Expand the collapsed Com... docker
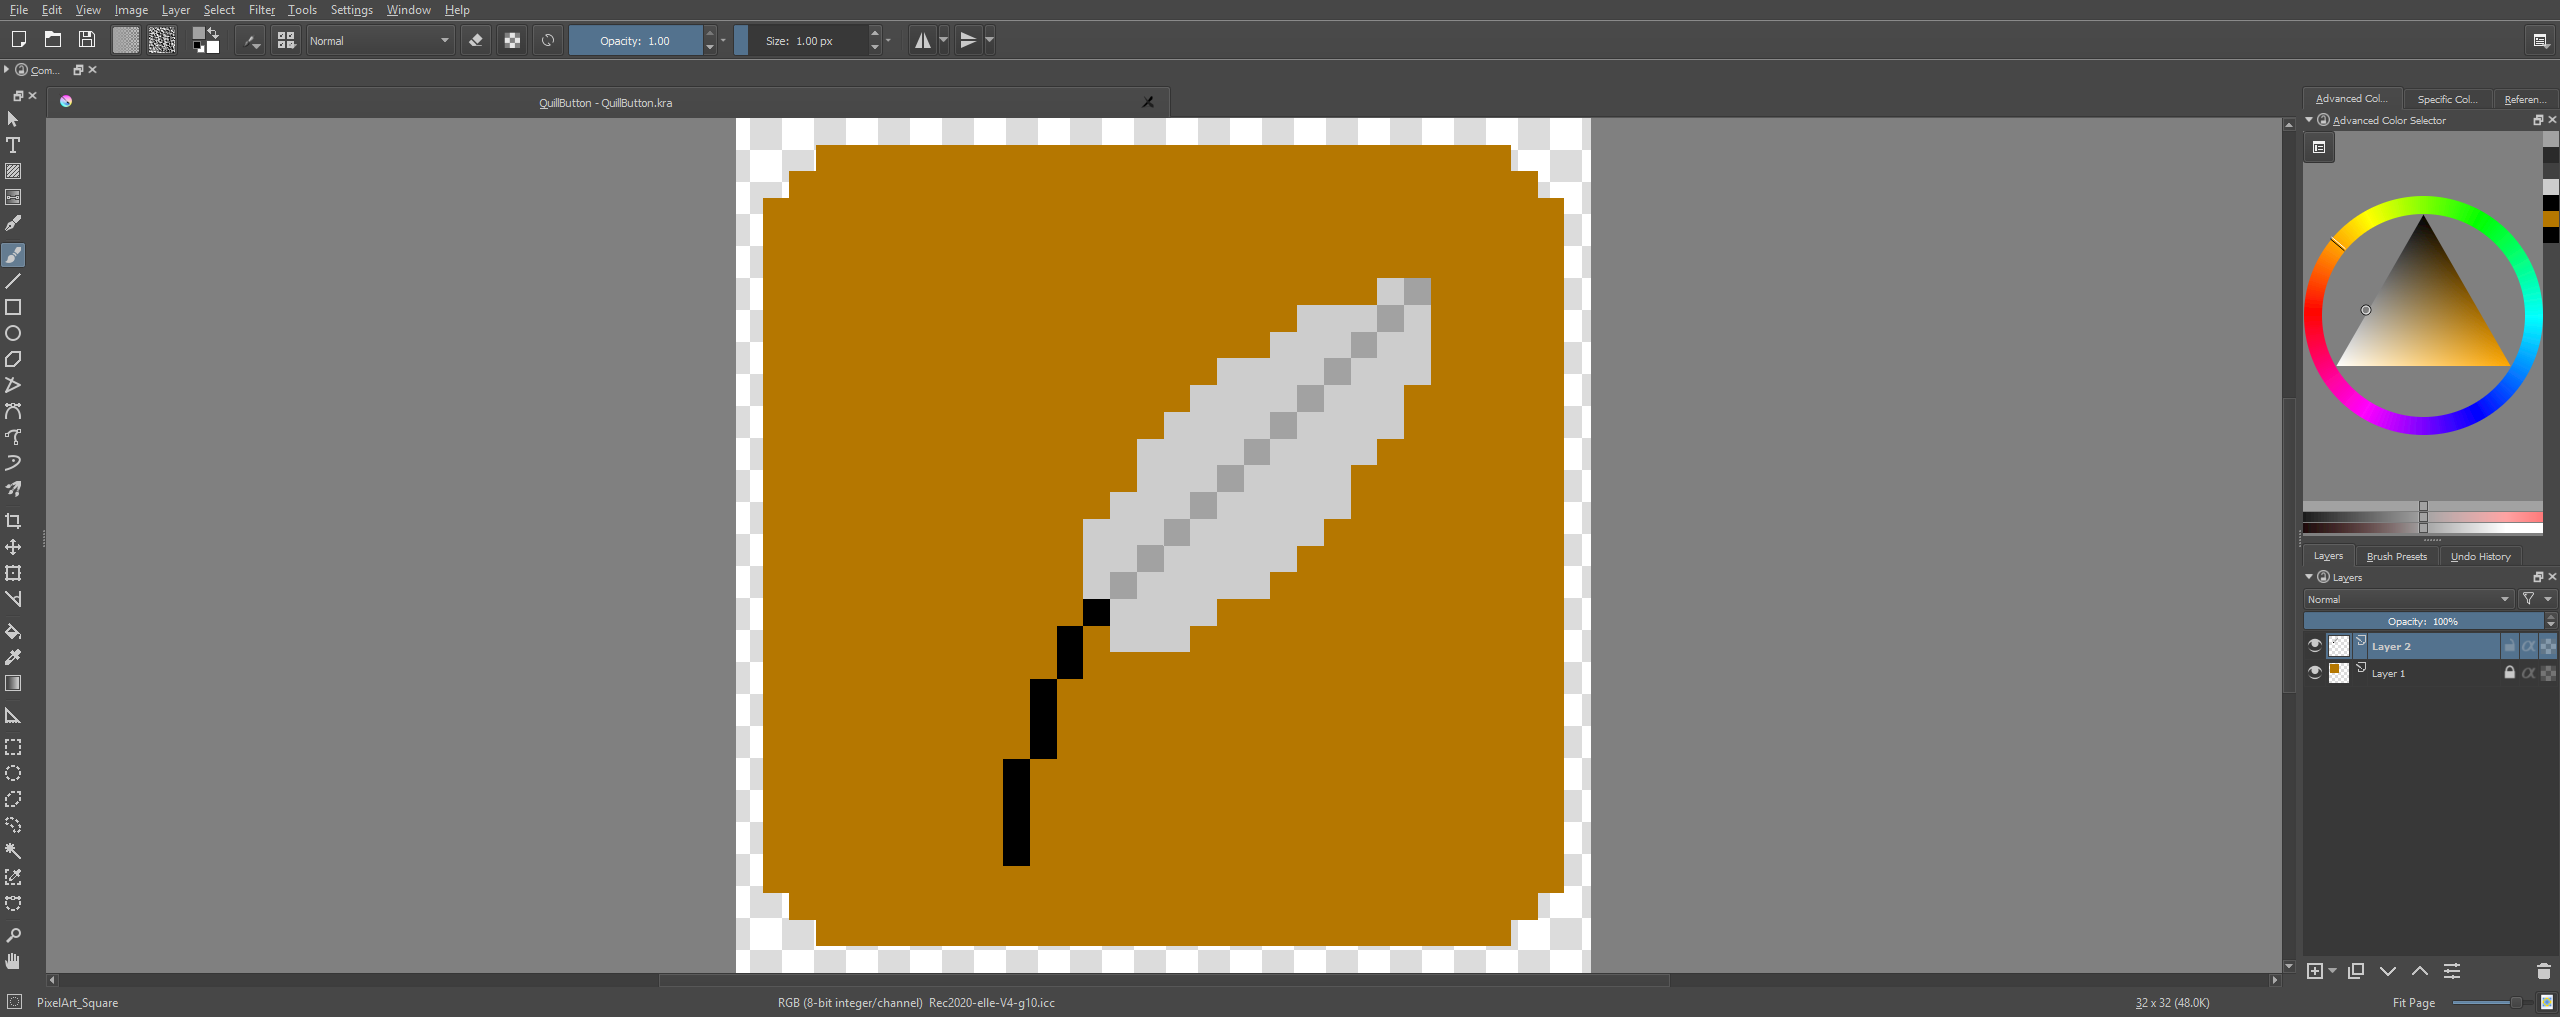 pos(6,70)
